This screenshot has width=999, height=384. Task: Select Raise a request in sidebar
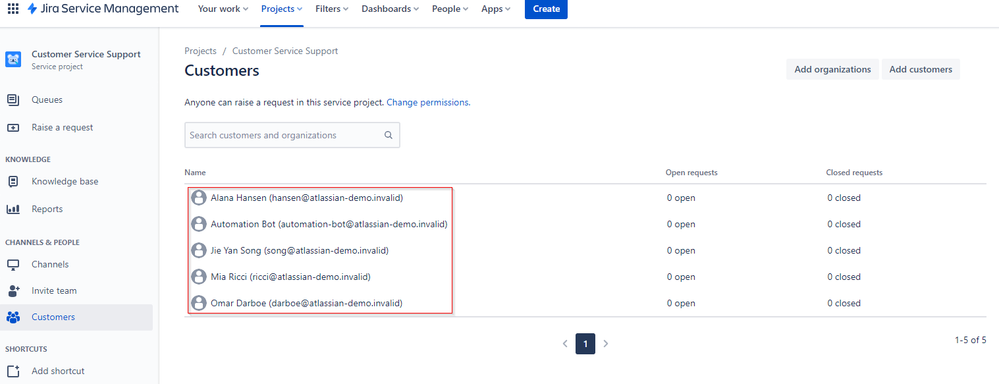pyautogui.click(x=76, y=127)
